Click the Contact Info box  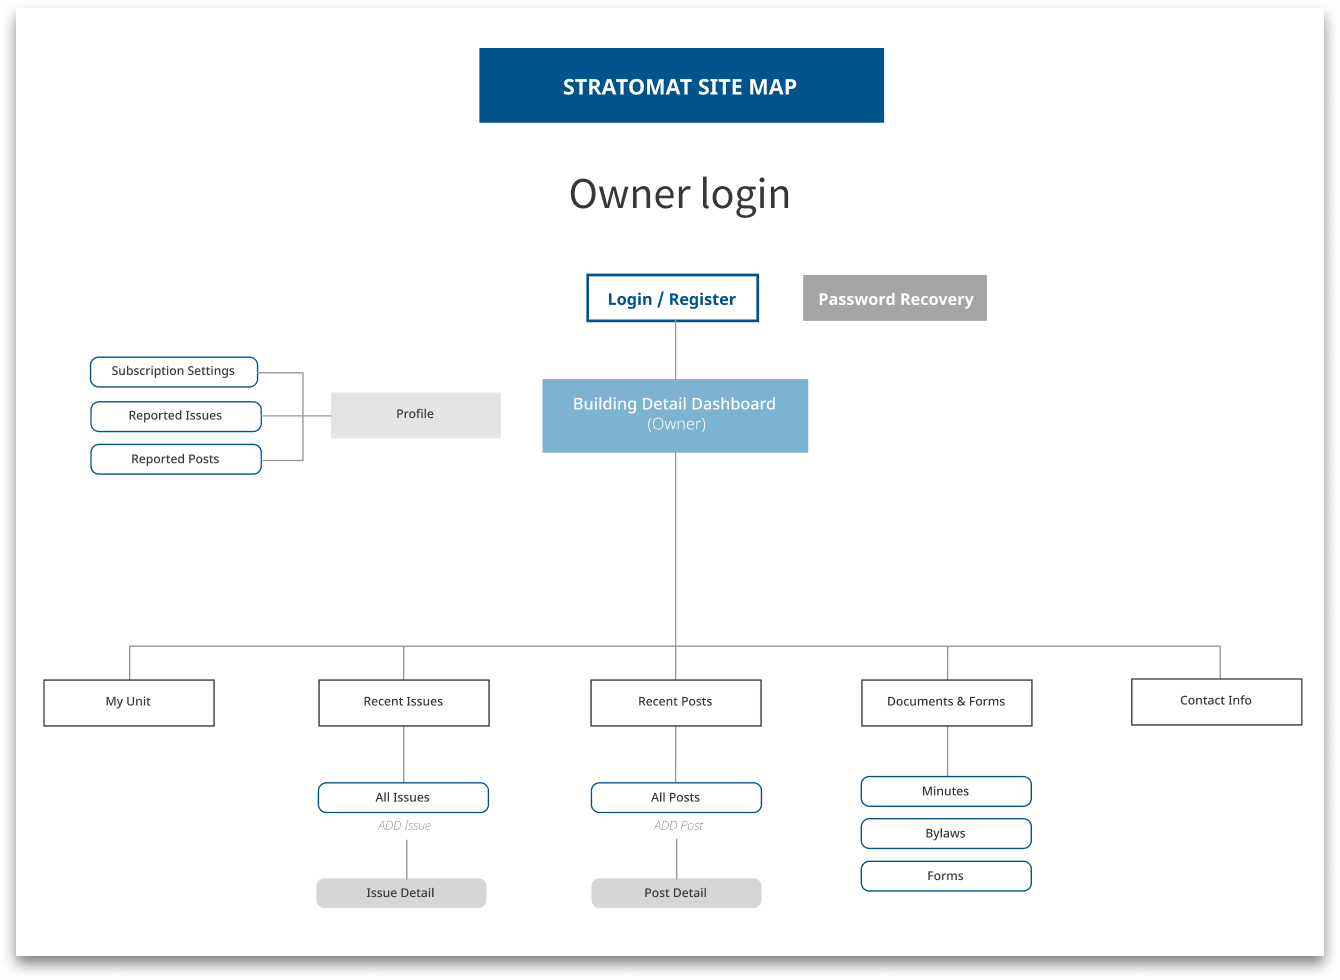coord(1216,701)
